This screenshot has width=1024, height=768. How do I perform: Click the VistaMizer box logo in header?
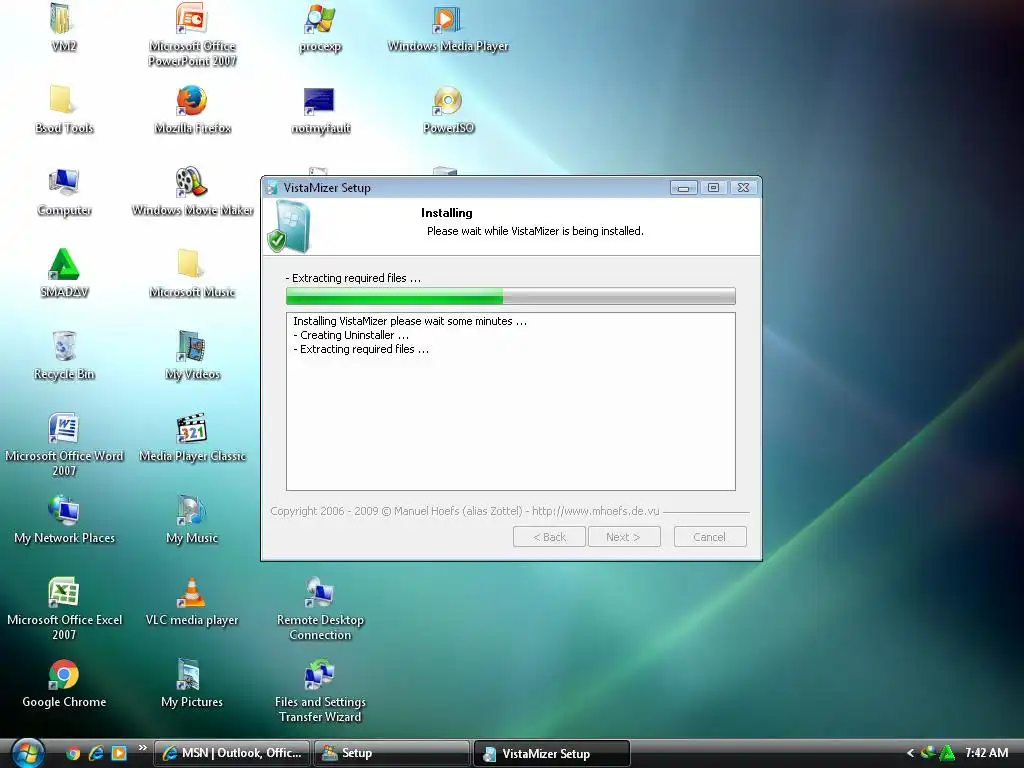[289, 227]
